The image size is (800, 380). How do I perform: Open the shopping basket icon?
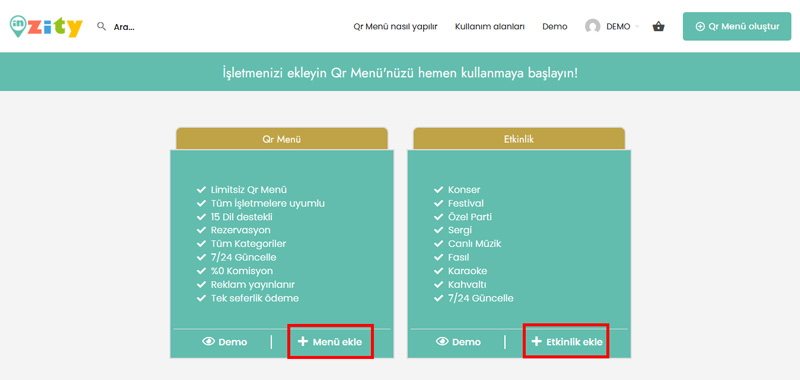[x=658, y=27]
